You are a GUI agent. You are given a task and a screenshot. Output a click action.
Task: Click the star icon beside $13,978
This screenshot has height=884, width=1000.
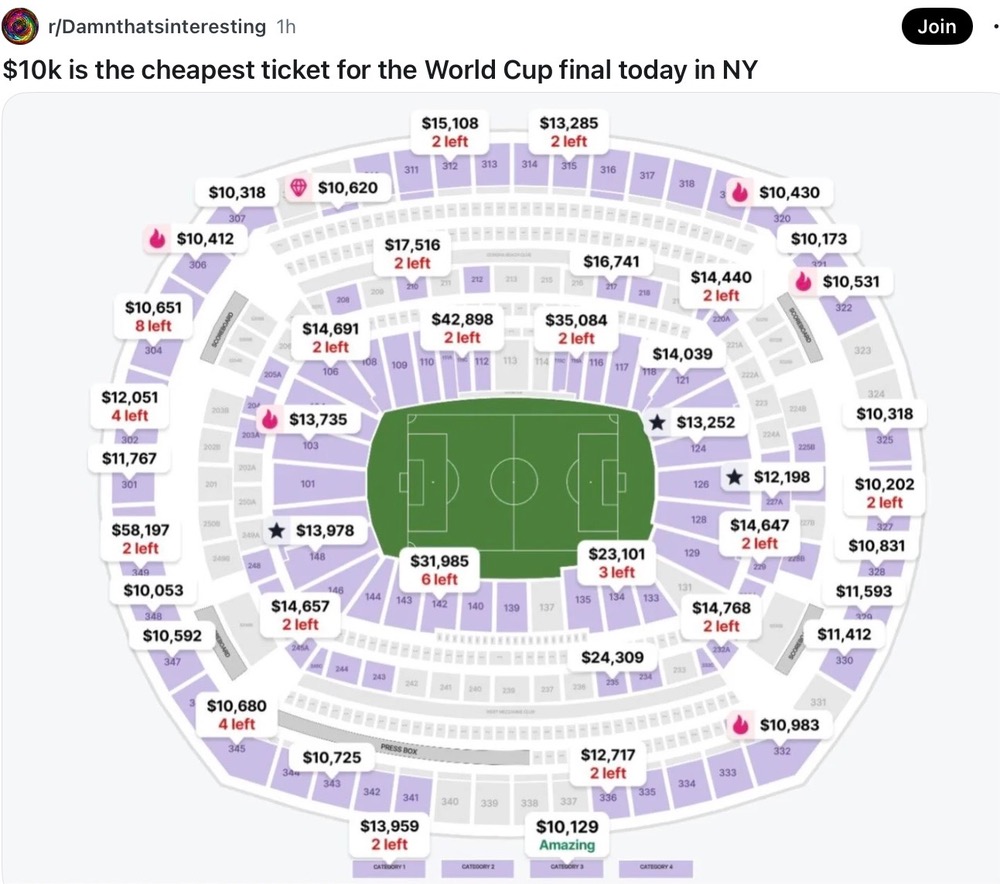[x=276, y=531]
